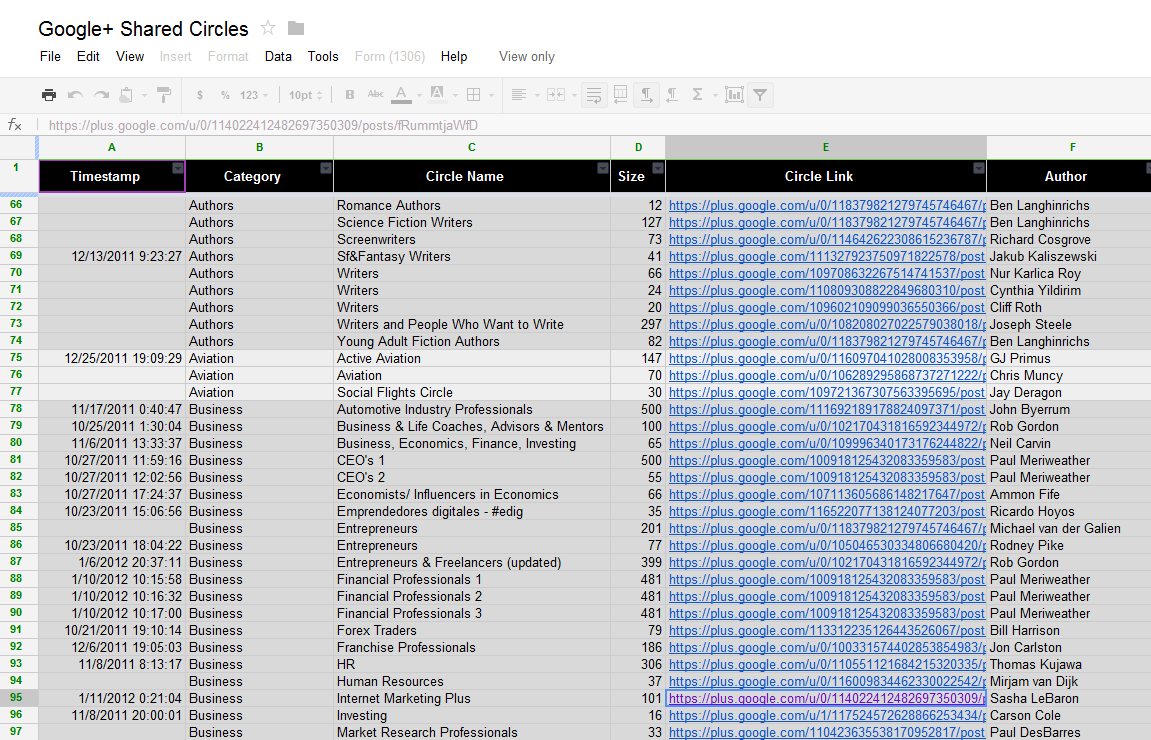This screenshot has height=740, width=1151.
Task: Click the clipboard paste icon
Action: pyautogui.click(x=126, y=95)
